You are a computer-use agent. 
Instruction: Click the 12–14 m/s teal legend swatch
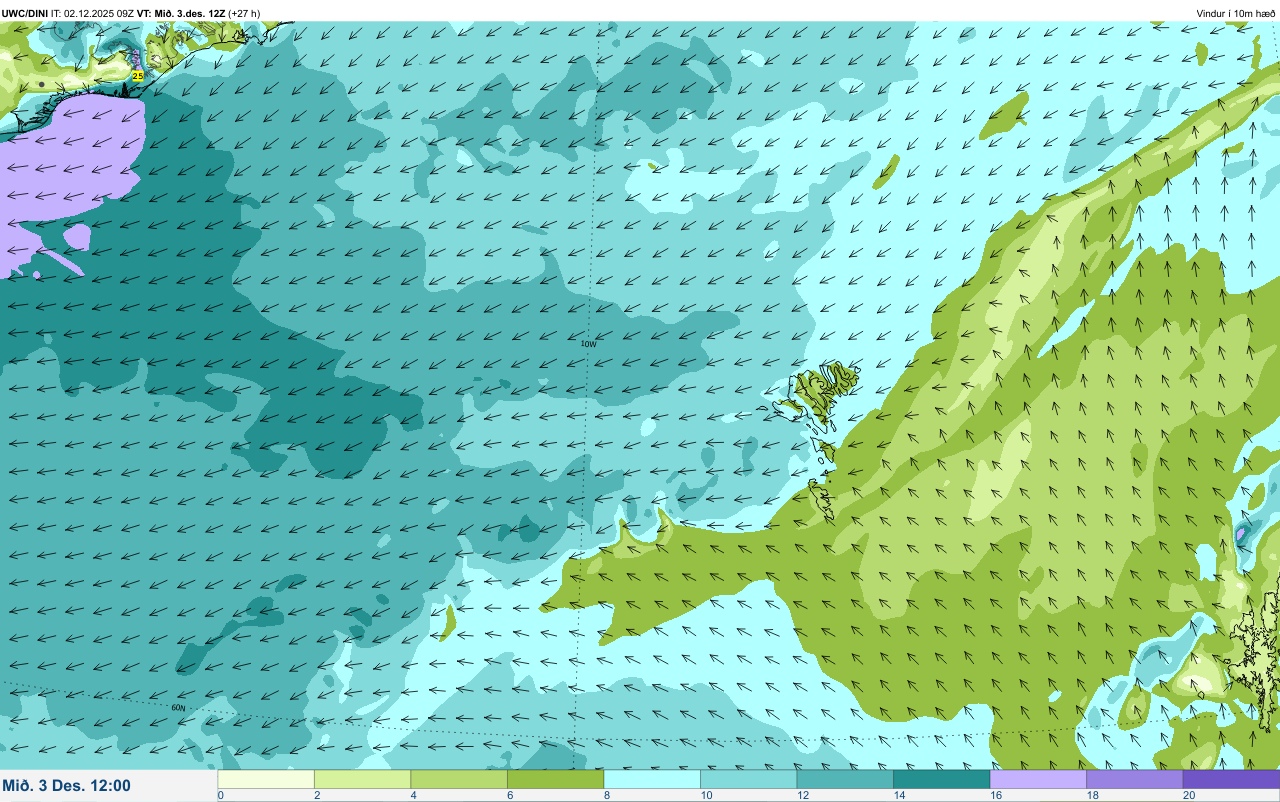click(x=845, y=779)
